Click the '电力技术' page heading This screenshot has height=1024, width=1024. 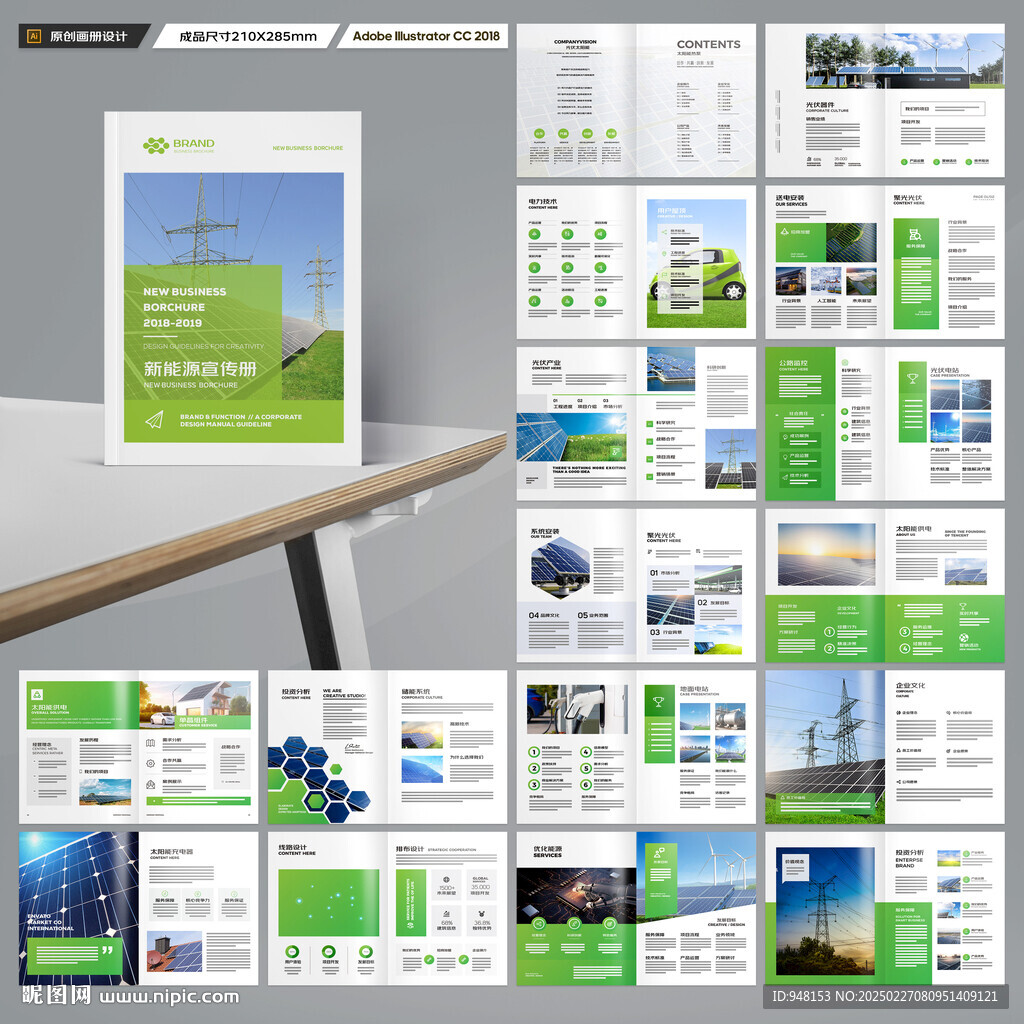coord(543,201)
